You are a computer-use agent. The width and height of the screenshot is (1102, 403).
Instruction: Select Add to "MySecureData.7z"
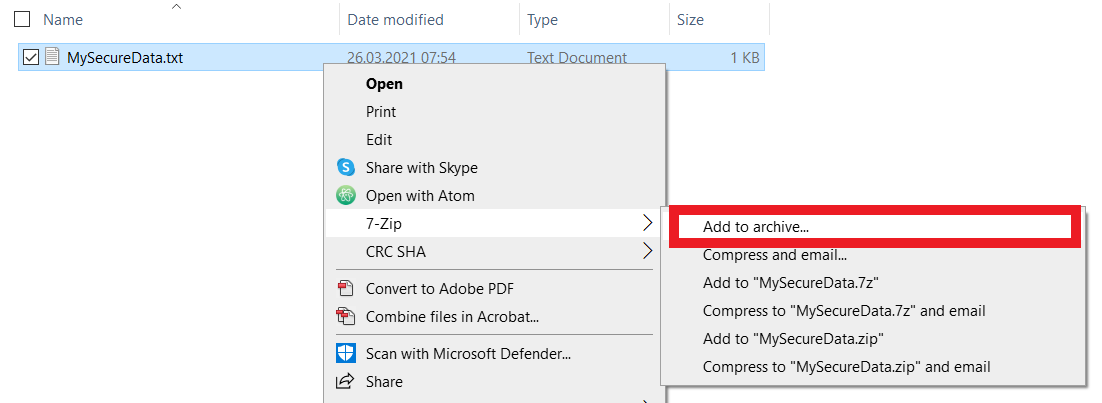tap(791, 283)
